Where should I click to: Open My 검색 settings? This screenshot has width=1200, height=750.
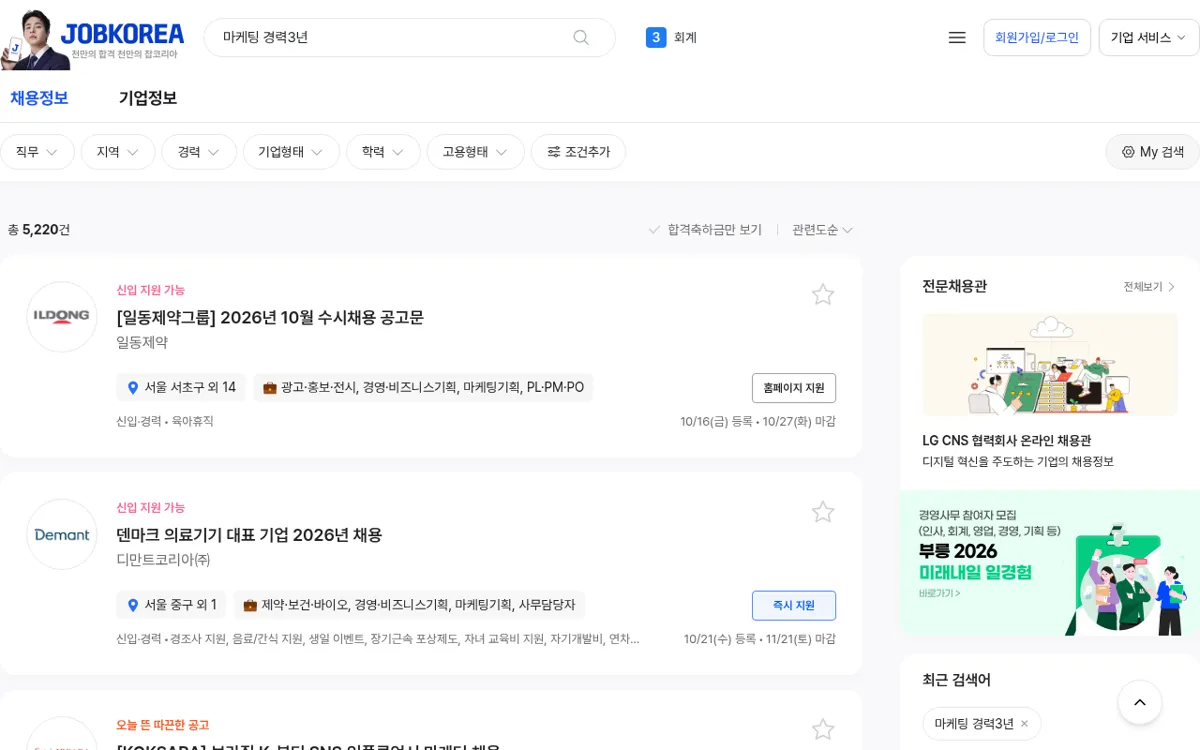click(x=1152, y=152)
